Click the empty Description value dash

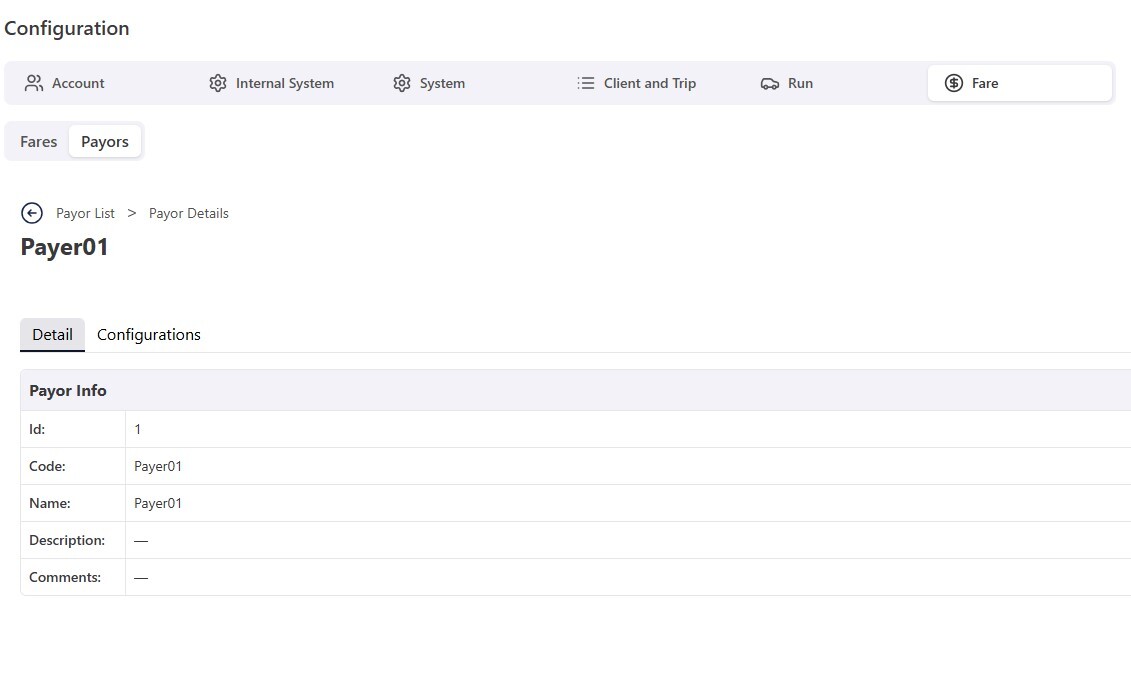click(141, 540)
